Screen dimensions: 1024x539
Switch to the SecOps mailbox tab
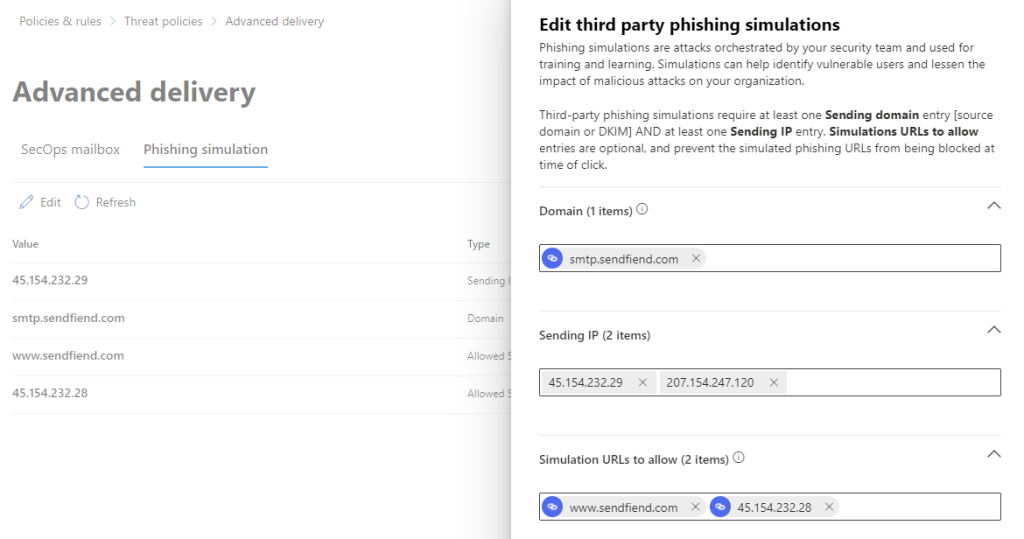tap(70, 149)
